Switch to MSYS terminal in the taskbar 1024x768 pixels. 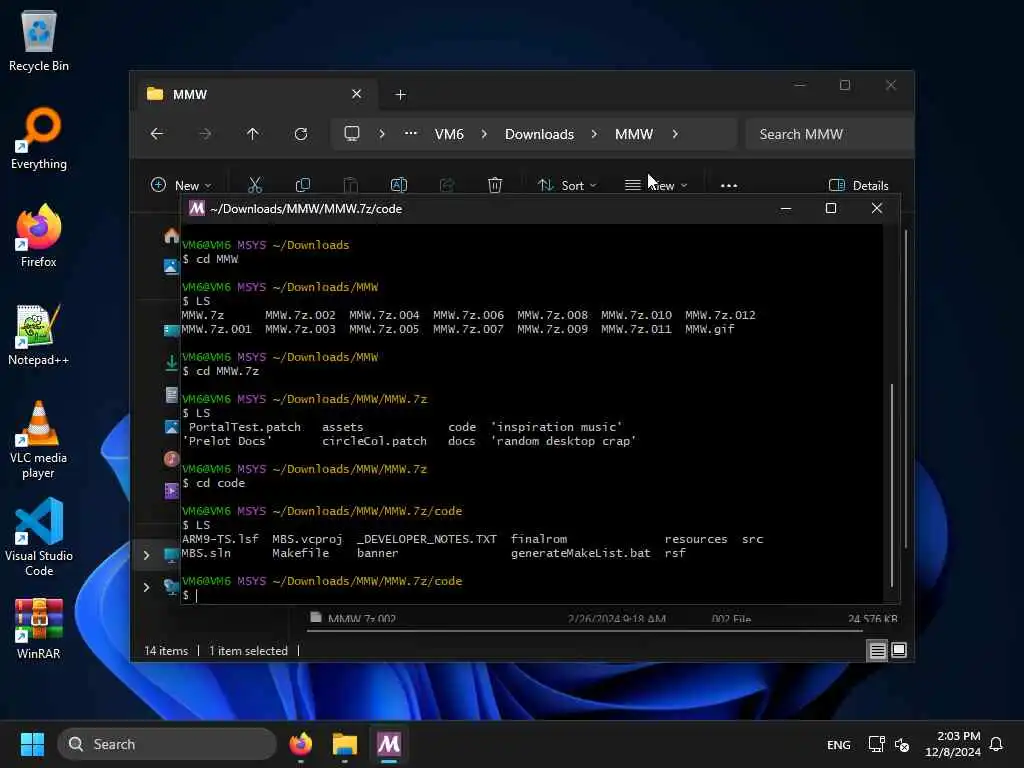point(389,744)
